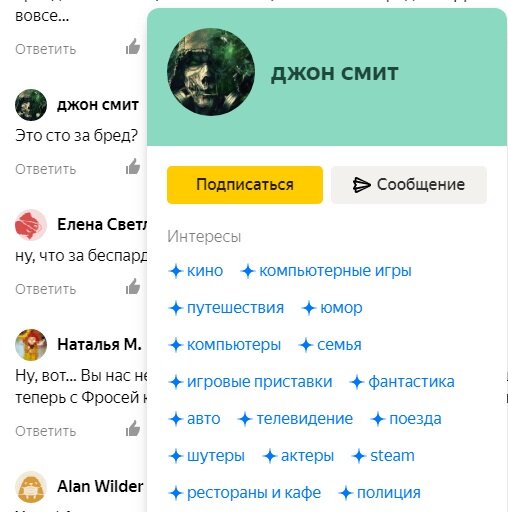
Task: Send a message via Сообщение button
Action: pos(409,185)
